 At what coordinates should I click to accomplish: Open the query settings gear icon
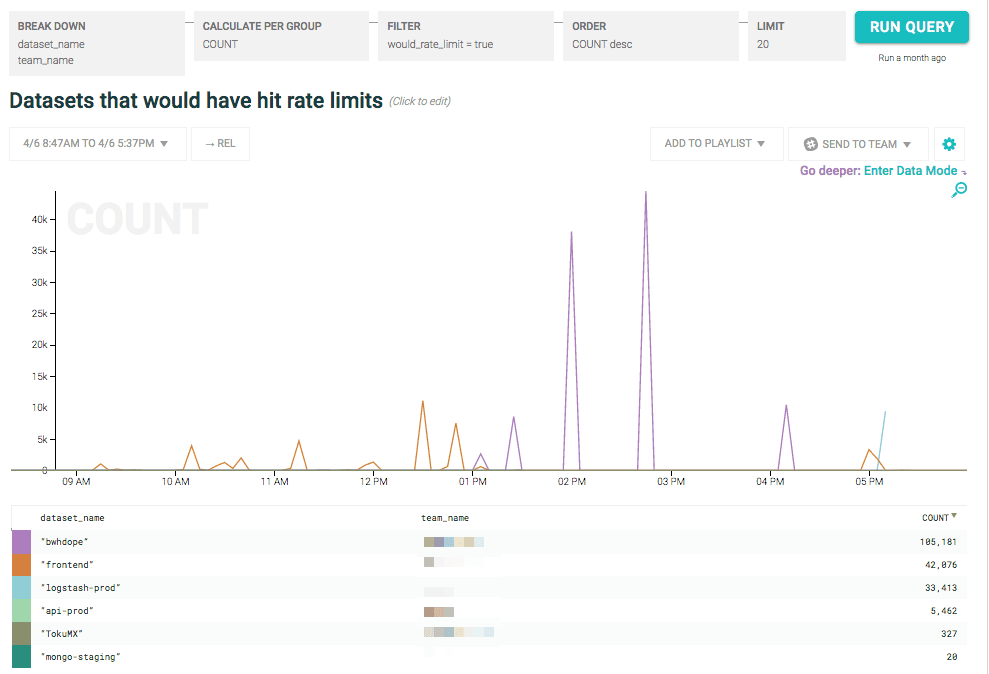[949, 143]
